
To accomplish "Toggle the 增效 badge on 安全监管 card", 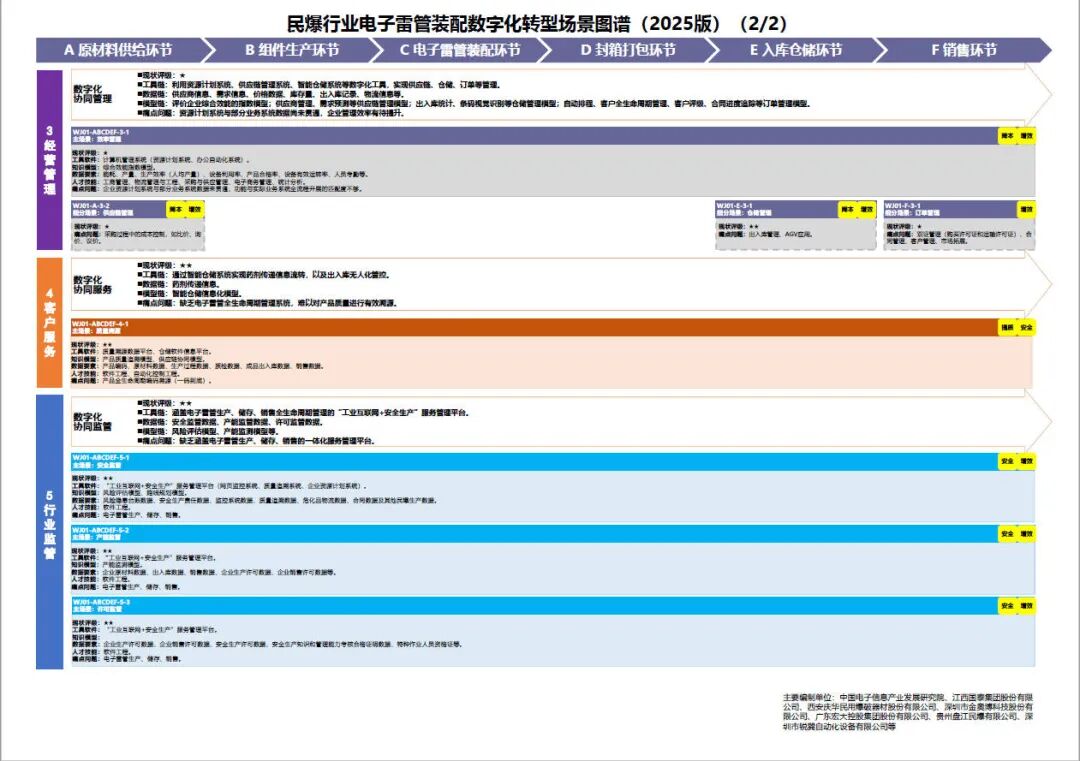I will [1027, 462].
